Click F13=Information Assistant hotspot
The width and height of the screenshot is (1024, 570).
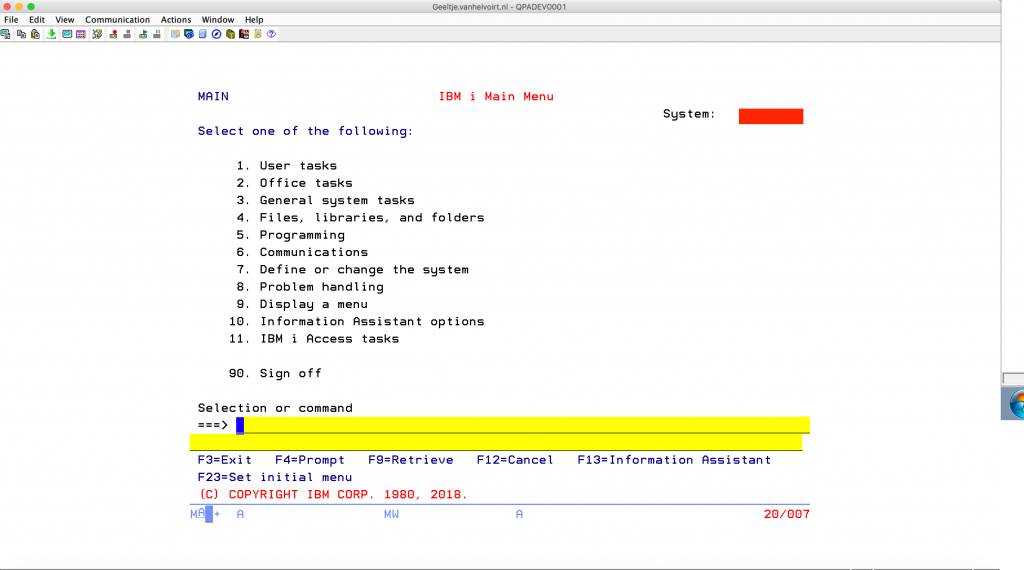(x=674, y=460)
